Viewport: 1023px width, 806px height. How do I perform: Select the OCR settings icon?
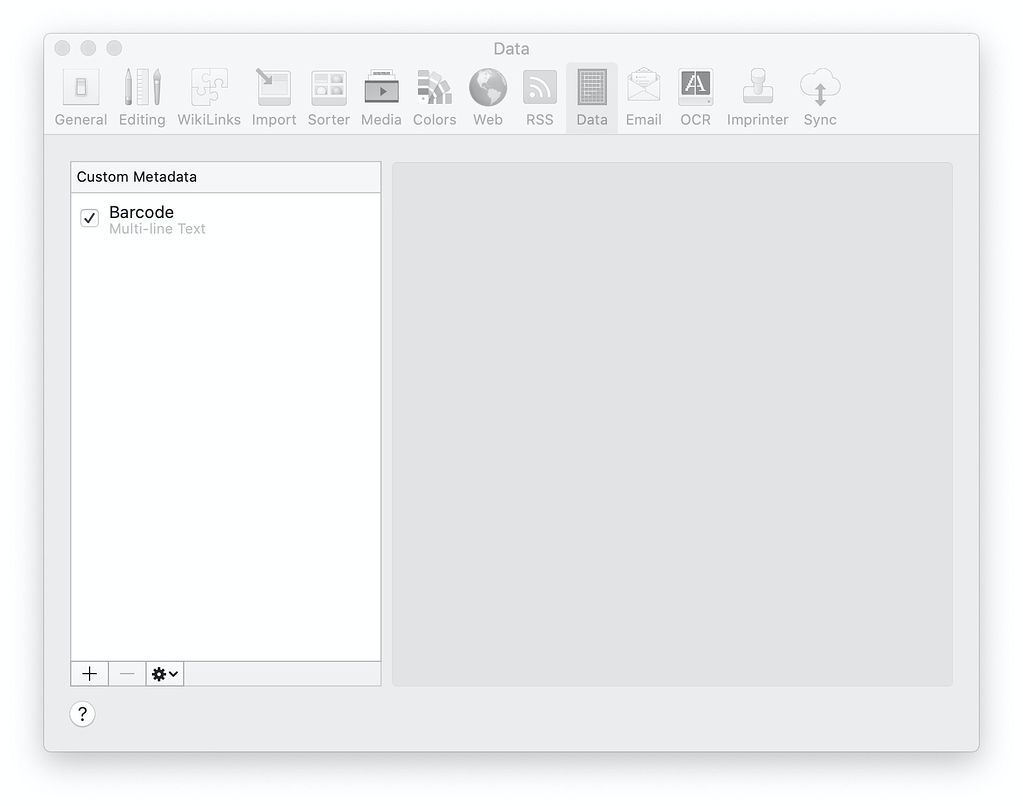point(695,95)
